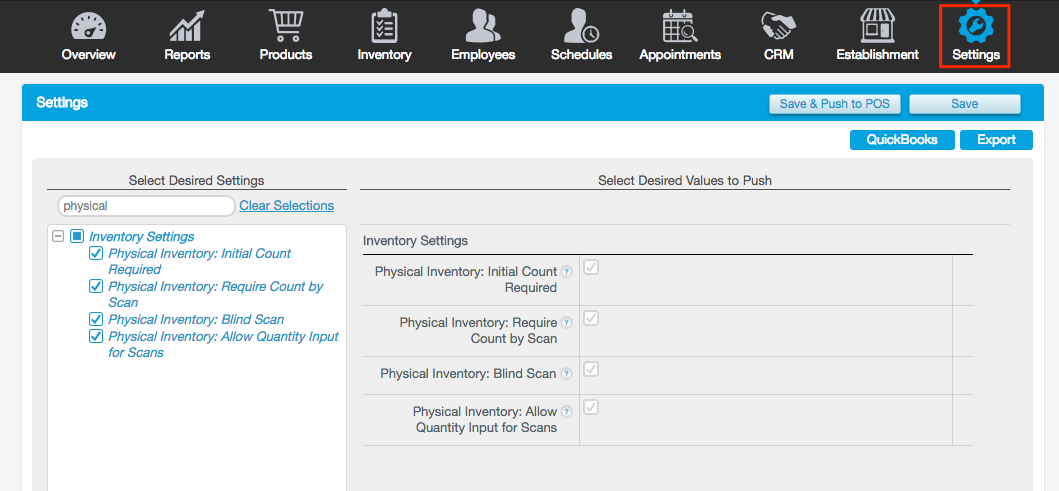Open the Appointments calendar icon
The image size is (1059, 491).
coord(680,27)
